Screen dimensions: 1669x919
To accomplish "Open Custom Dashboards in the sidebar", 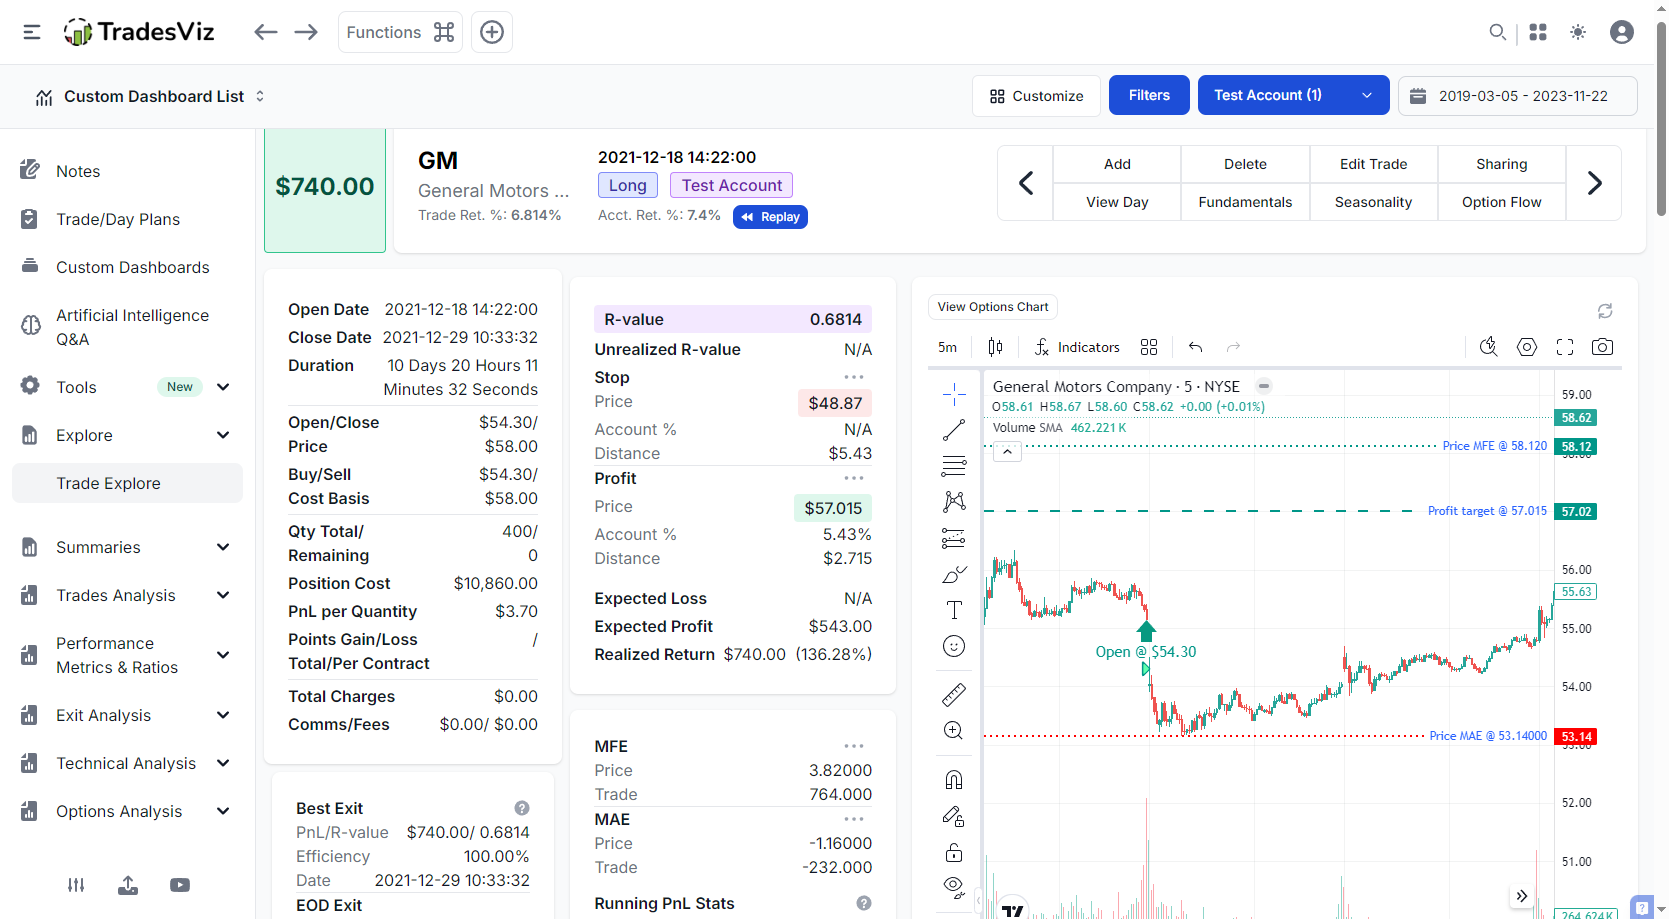I will coord(132,267).
